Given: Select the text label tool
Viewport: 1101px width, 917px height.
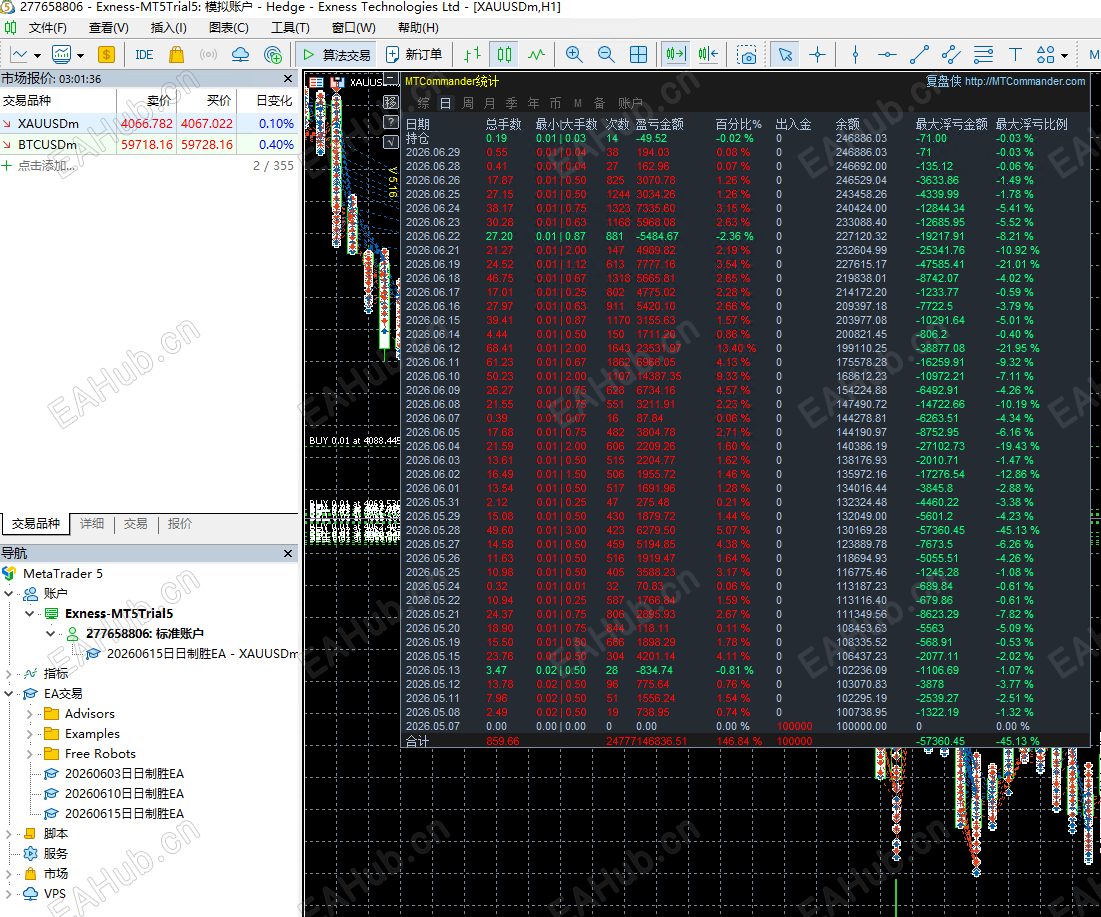Looking at the screenshot, I should point(1015,55).
